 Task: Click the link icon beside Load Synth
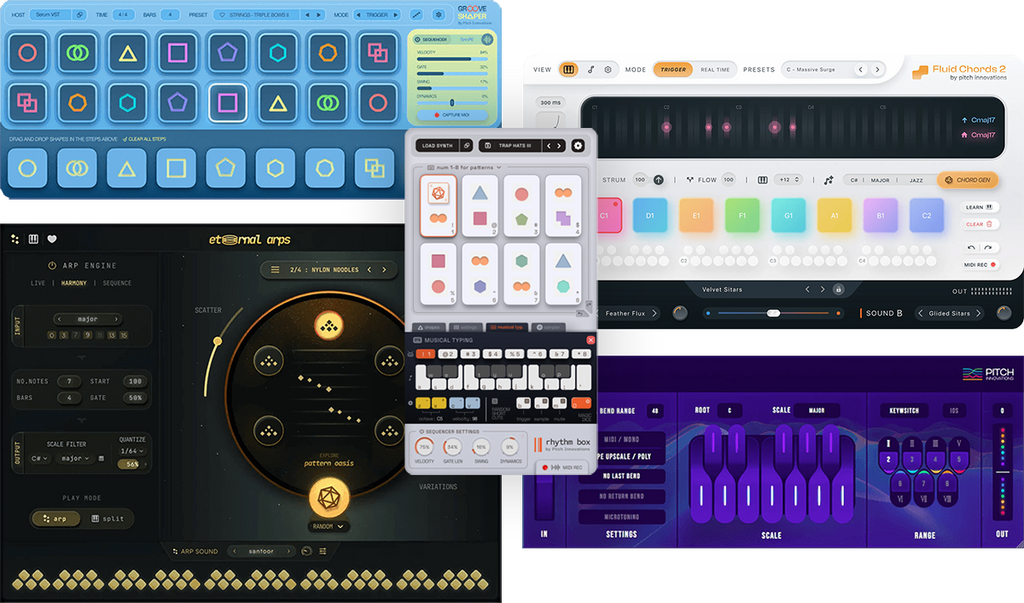pyautogui.click(x=466, y=146)
